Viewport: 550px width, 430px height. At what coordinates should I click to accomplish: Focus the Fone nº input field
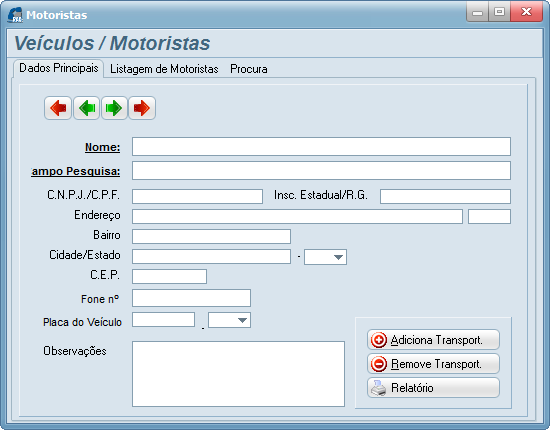(192, 298)
